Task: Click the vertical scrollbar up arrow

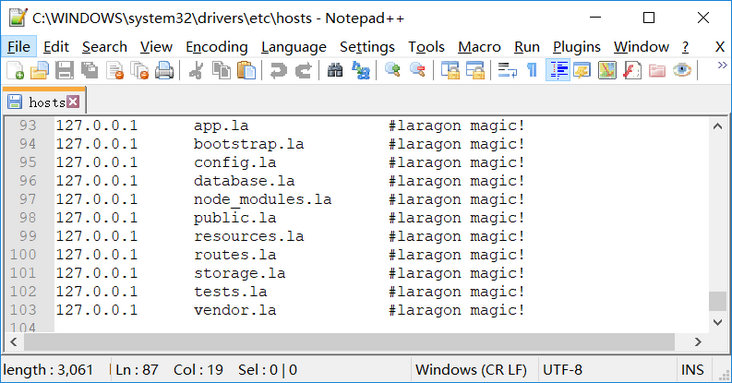Action: pos(718,126)
